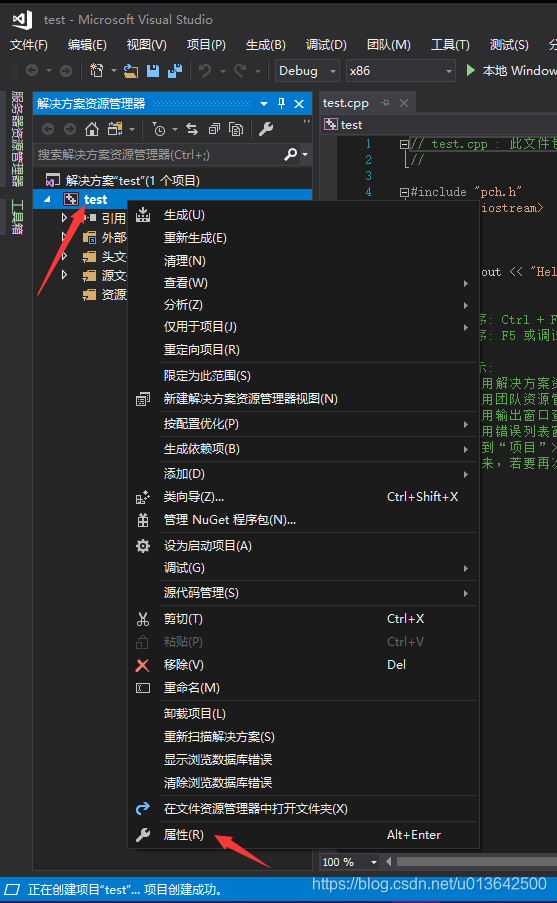
Task: Click the 本地 Windows debugger button label
Action: 519,70
